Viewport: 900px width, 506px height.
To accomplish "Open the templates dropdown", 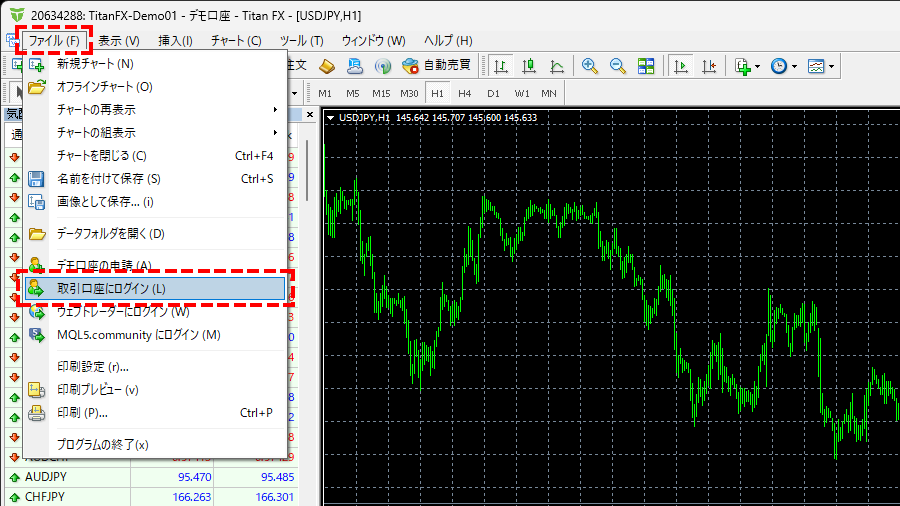I will pos(821,66).
